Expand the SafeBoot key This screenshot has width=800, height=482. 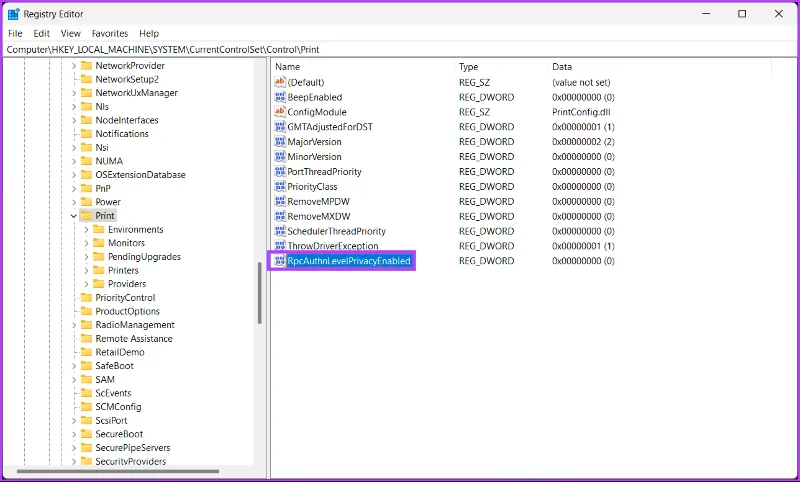click(x=73, y=366)
